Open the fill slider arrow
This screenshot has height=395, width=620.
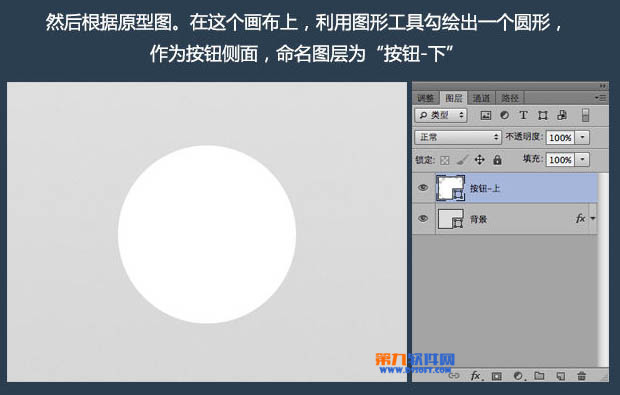(x=582, y=160)
